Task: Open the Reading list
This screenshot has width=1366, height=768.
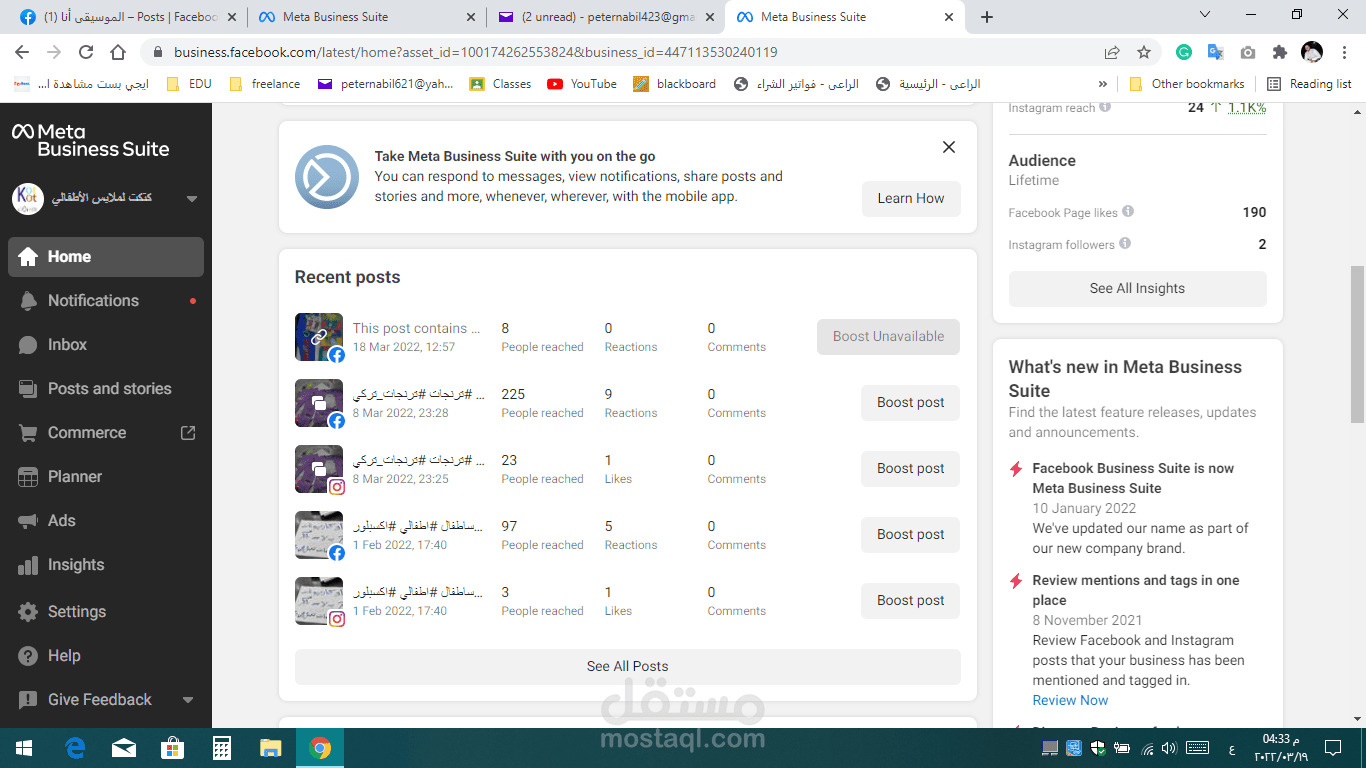Action: [1309, 84]
